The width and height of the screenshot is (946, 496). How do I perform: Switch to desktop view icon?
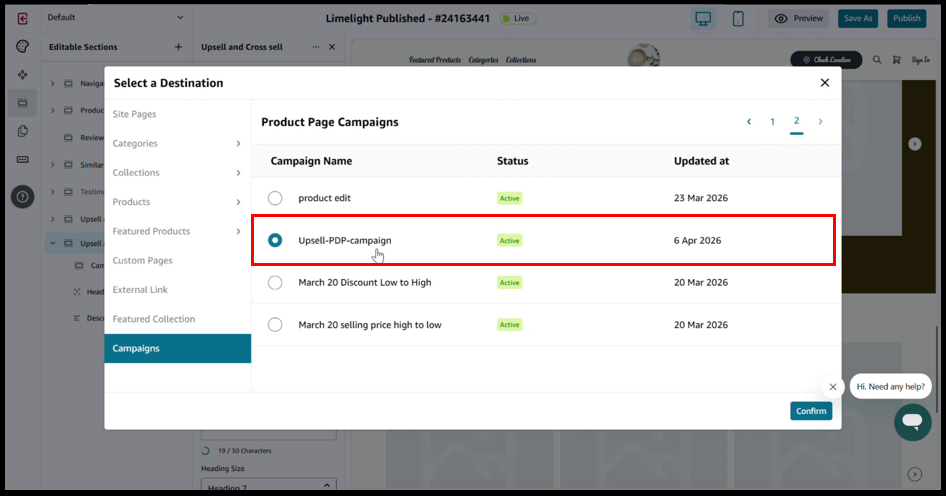(705, 18)
